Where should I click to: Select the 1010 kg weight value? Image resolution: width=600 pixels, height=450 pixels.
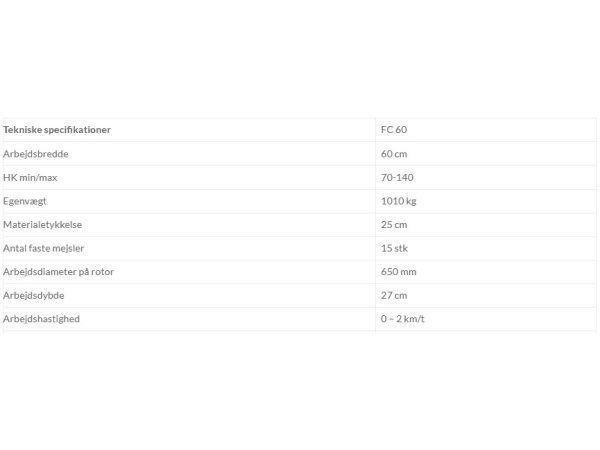click(x=398, y=201)
